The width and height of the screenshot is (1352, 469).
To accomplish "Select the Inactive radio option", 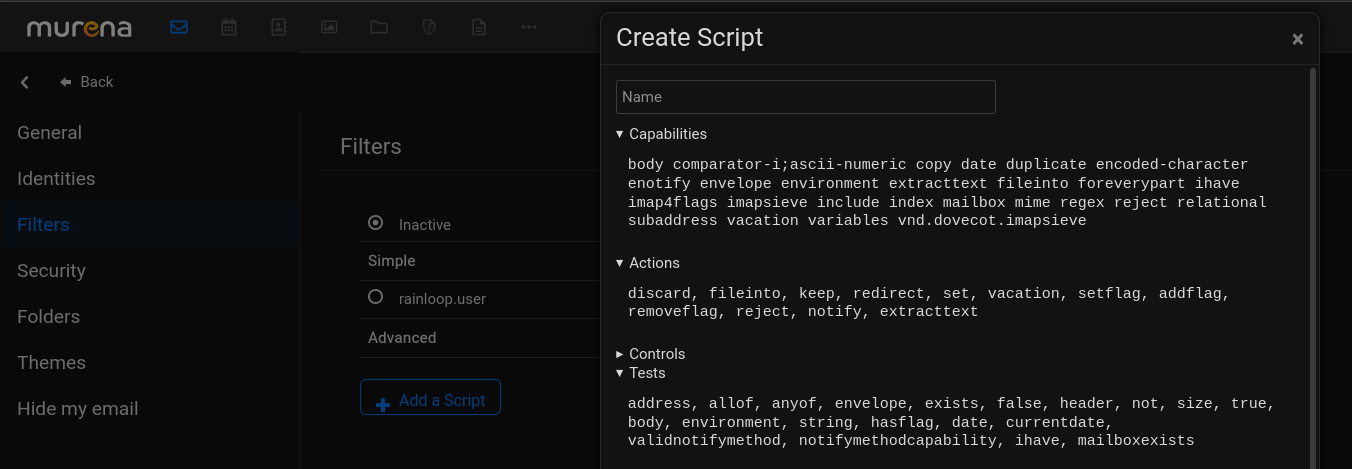I will pos(376,223).
